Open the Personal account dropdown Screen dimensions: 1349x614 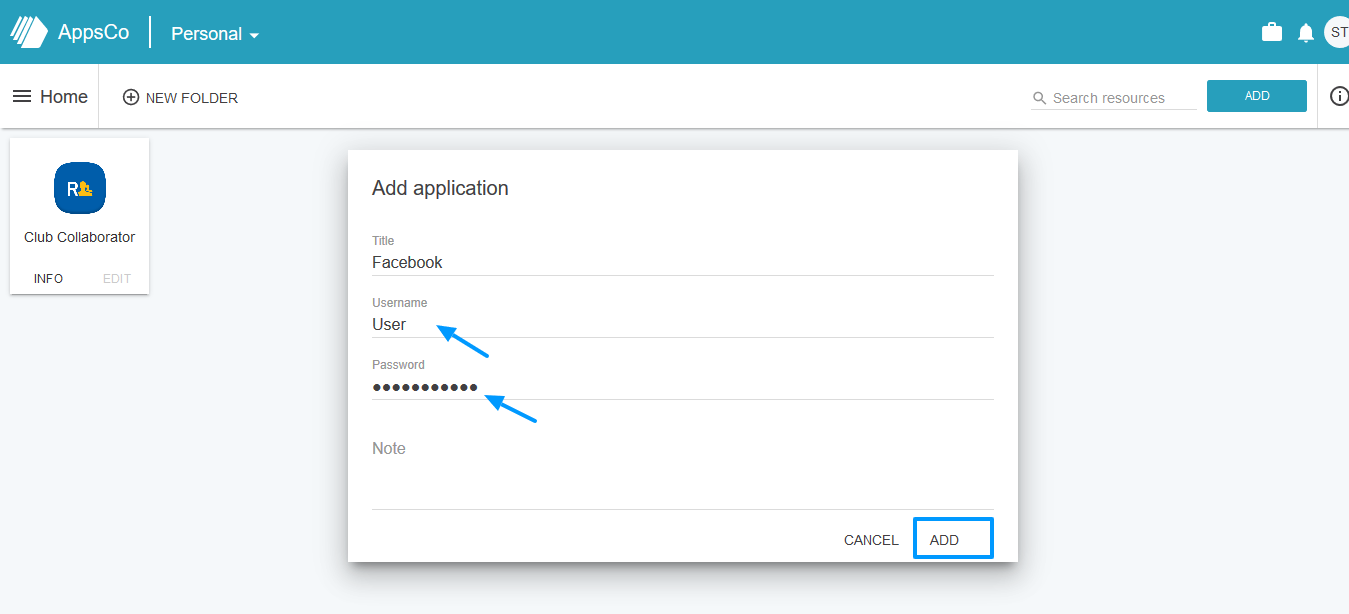pos(215,33)
